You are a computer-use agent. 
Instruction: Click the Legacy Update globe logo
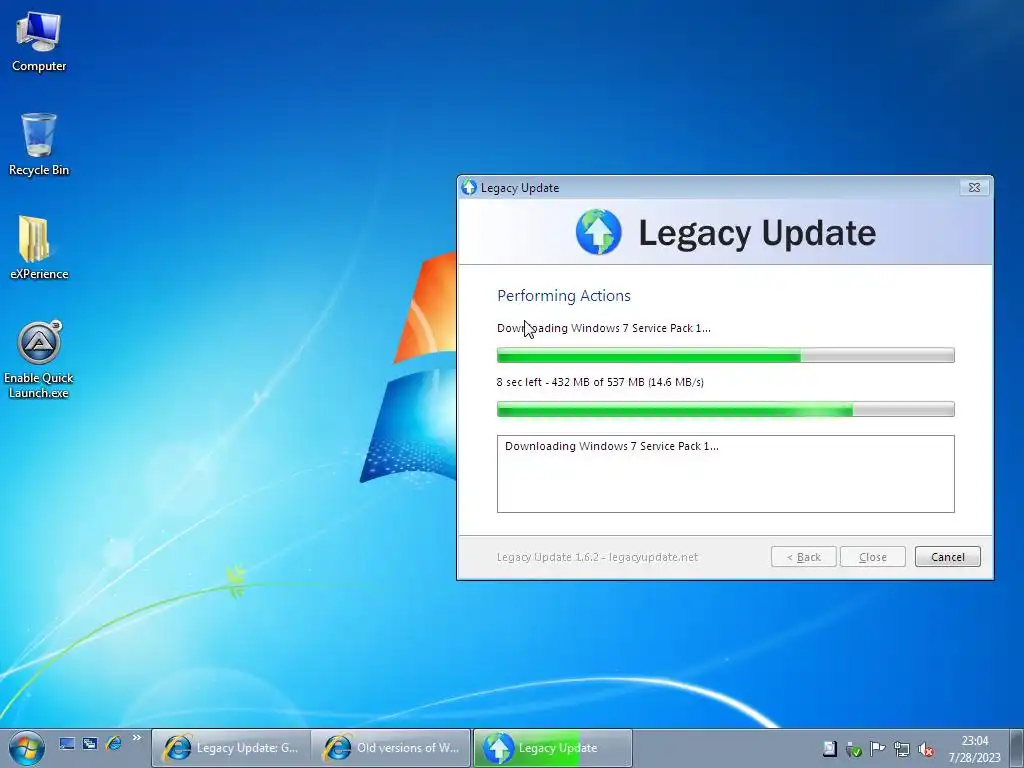point(598,232)
